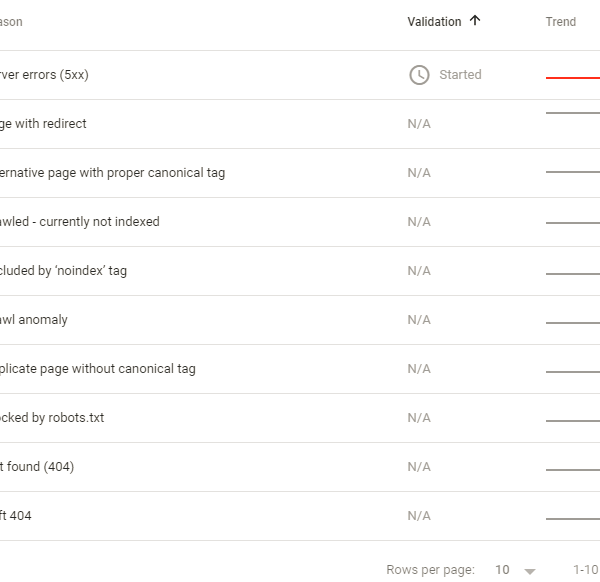This screenshot has height=582, width=600.
Task: Select the Soft 404 row
Action: coord(300,516)
